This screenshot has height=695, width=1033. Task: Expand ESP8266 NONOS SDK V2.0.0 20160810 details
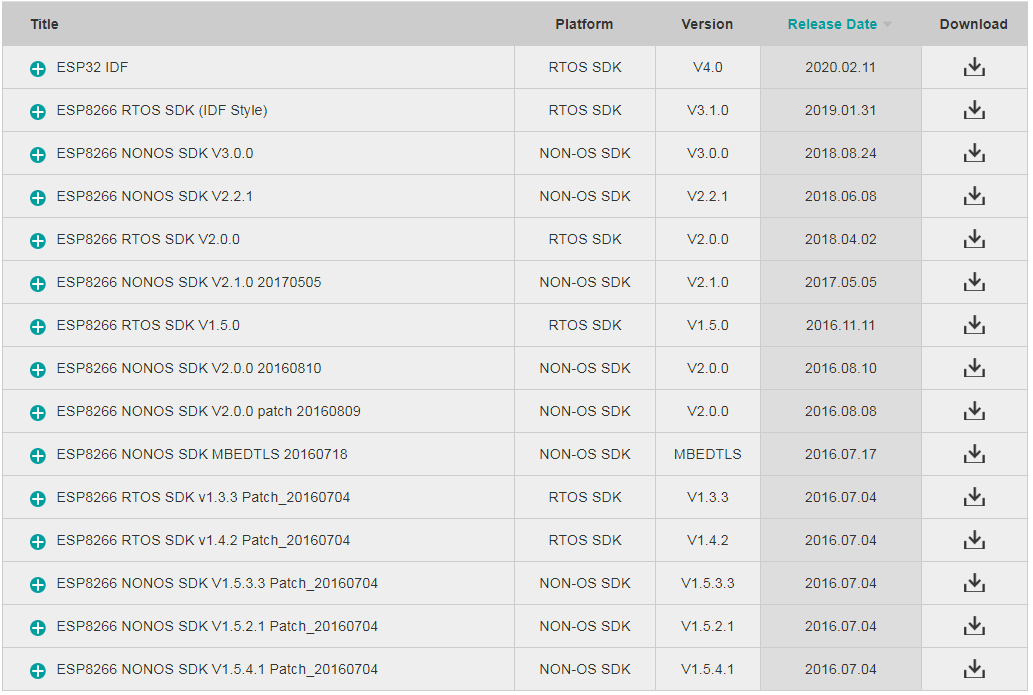pyautogui.click(x=38, y=370)
